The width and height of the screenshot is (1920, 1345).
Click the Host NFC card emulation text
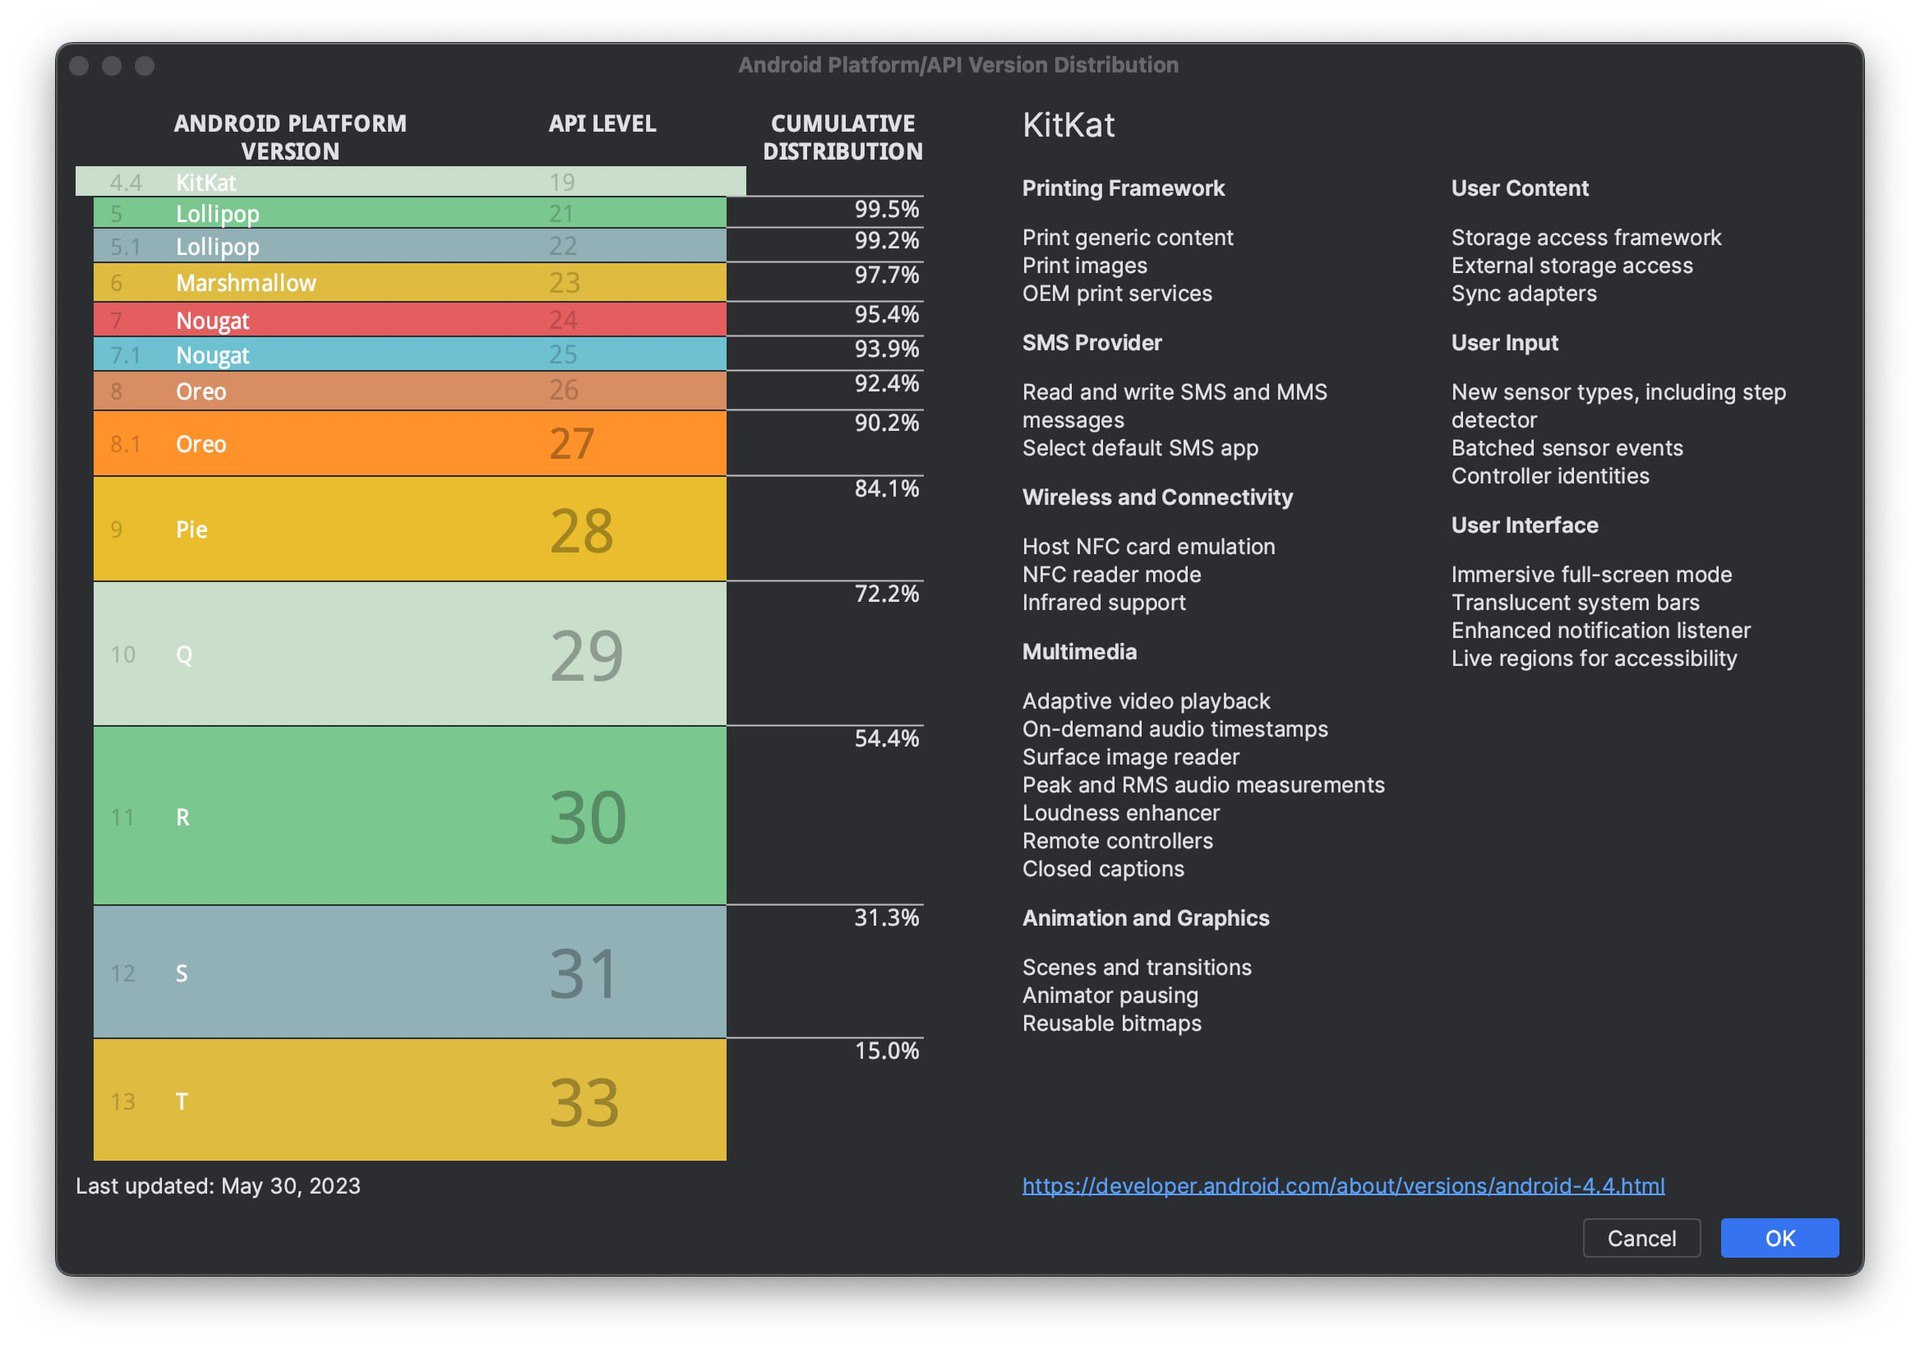1148,547
